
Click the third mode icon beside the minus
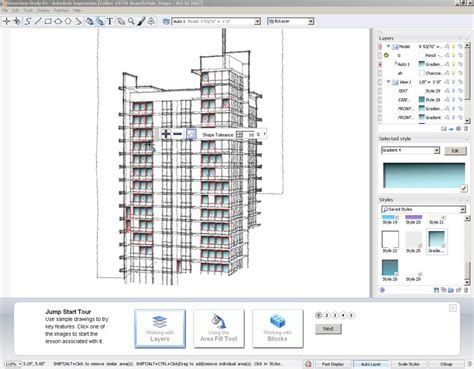pyautogui.click(x=191, y=134)
